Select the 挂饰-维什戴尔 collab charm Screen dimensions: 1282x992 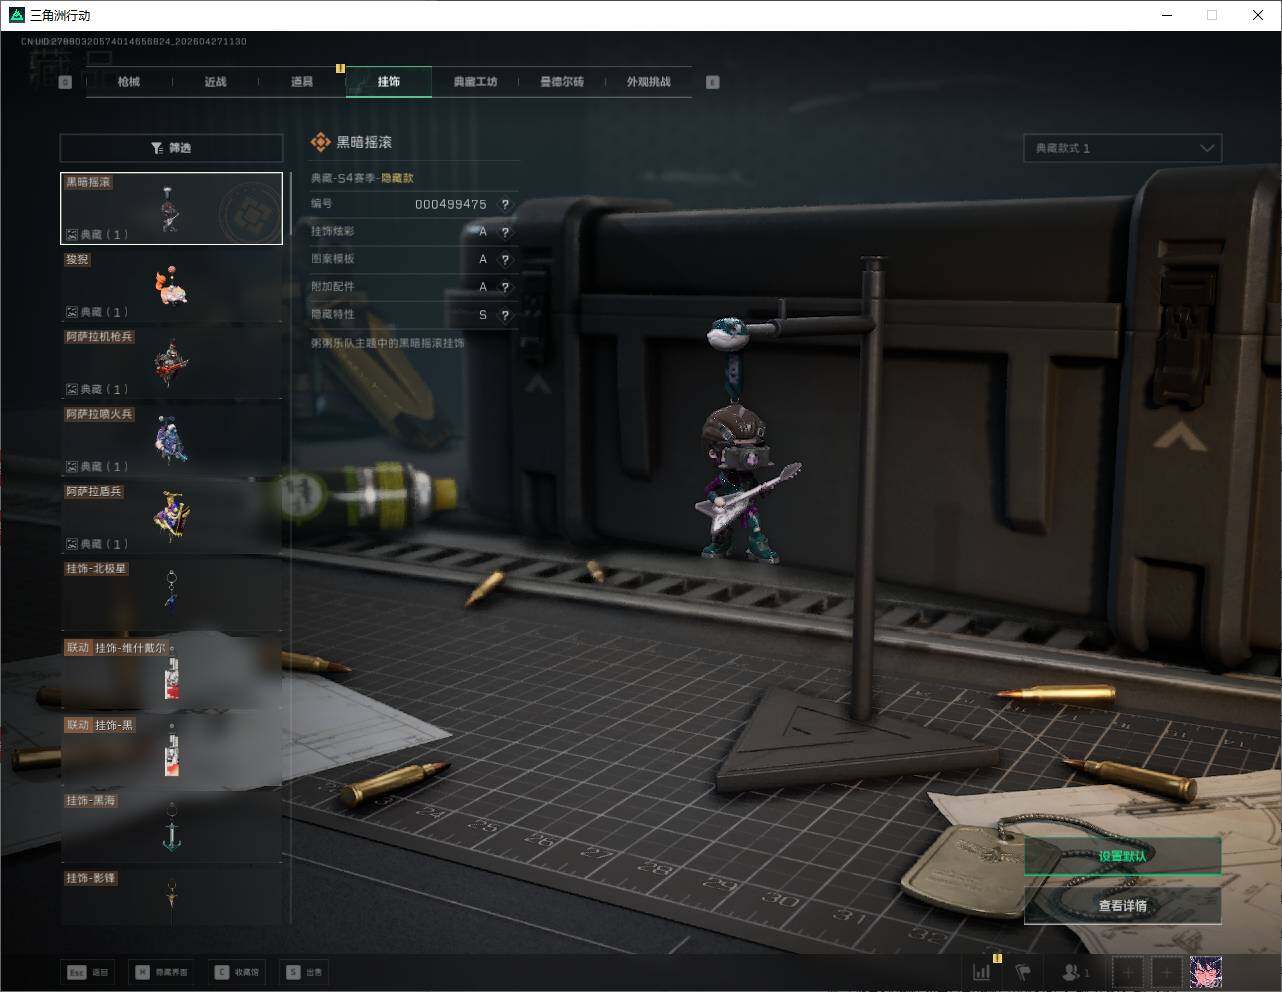[171, 672]
